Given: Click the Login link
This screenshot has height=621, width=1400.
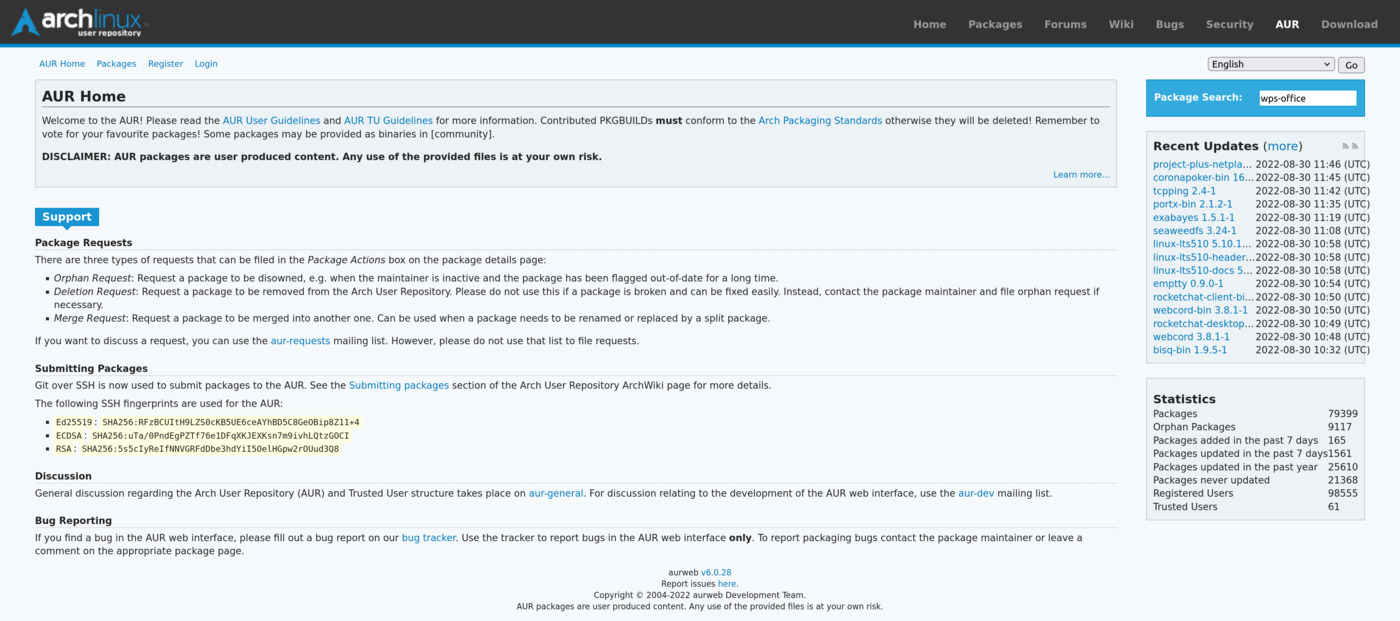Looking at the screenshot, I should (x=206, y=64).
